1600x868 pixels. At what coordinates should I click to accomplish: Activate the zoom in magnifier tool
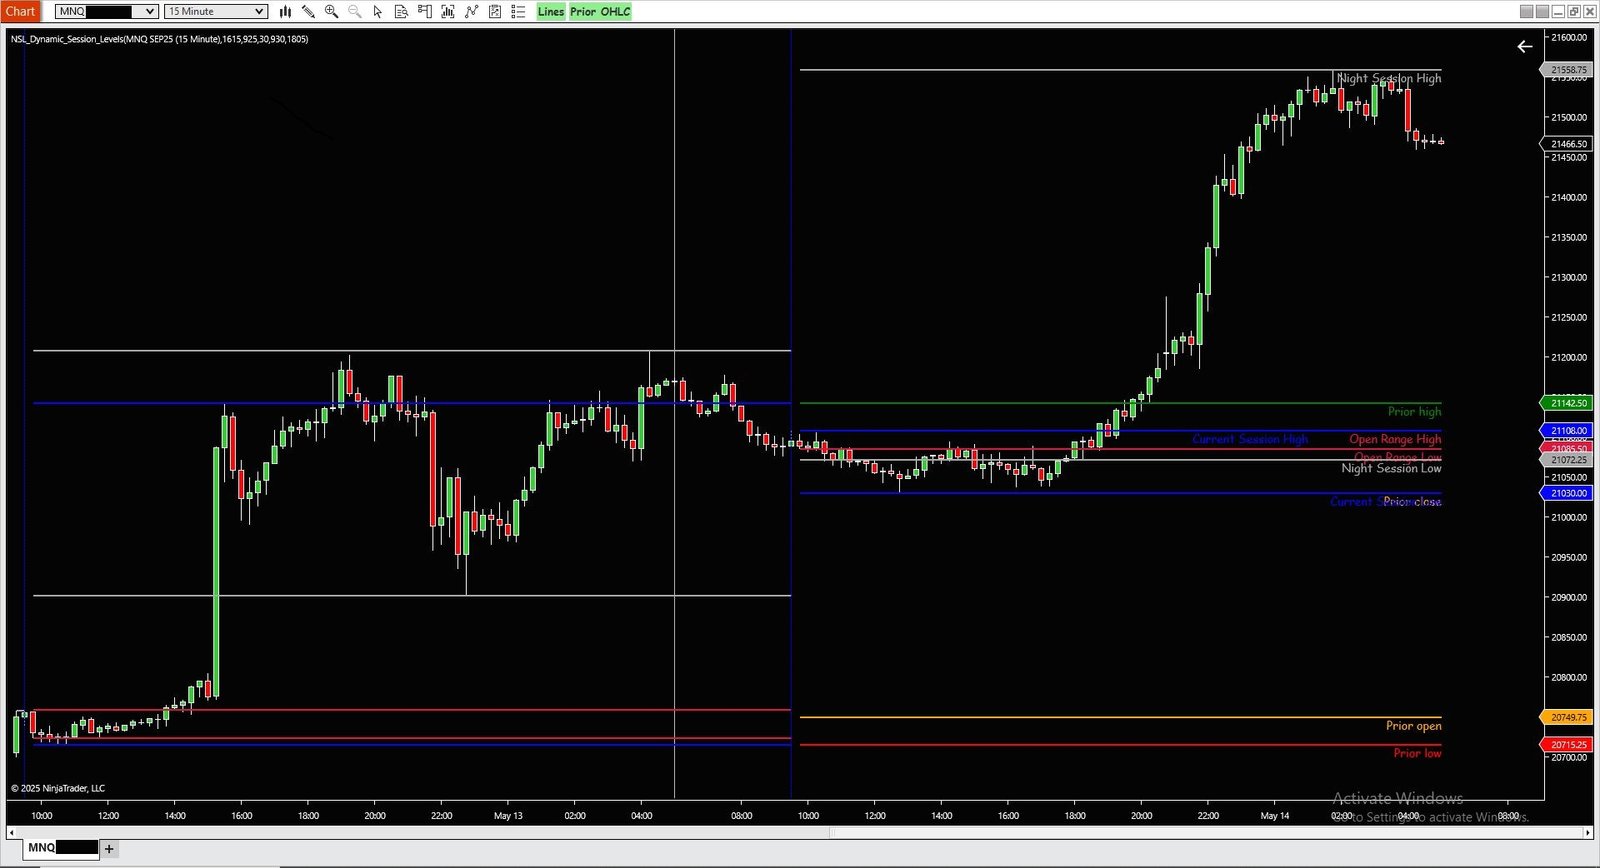(331, 12)
